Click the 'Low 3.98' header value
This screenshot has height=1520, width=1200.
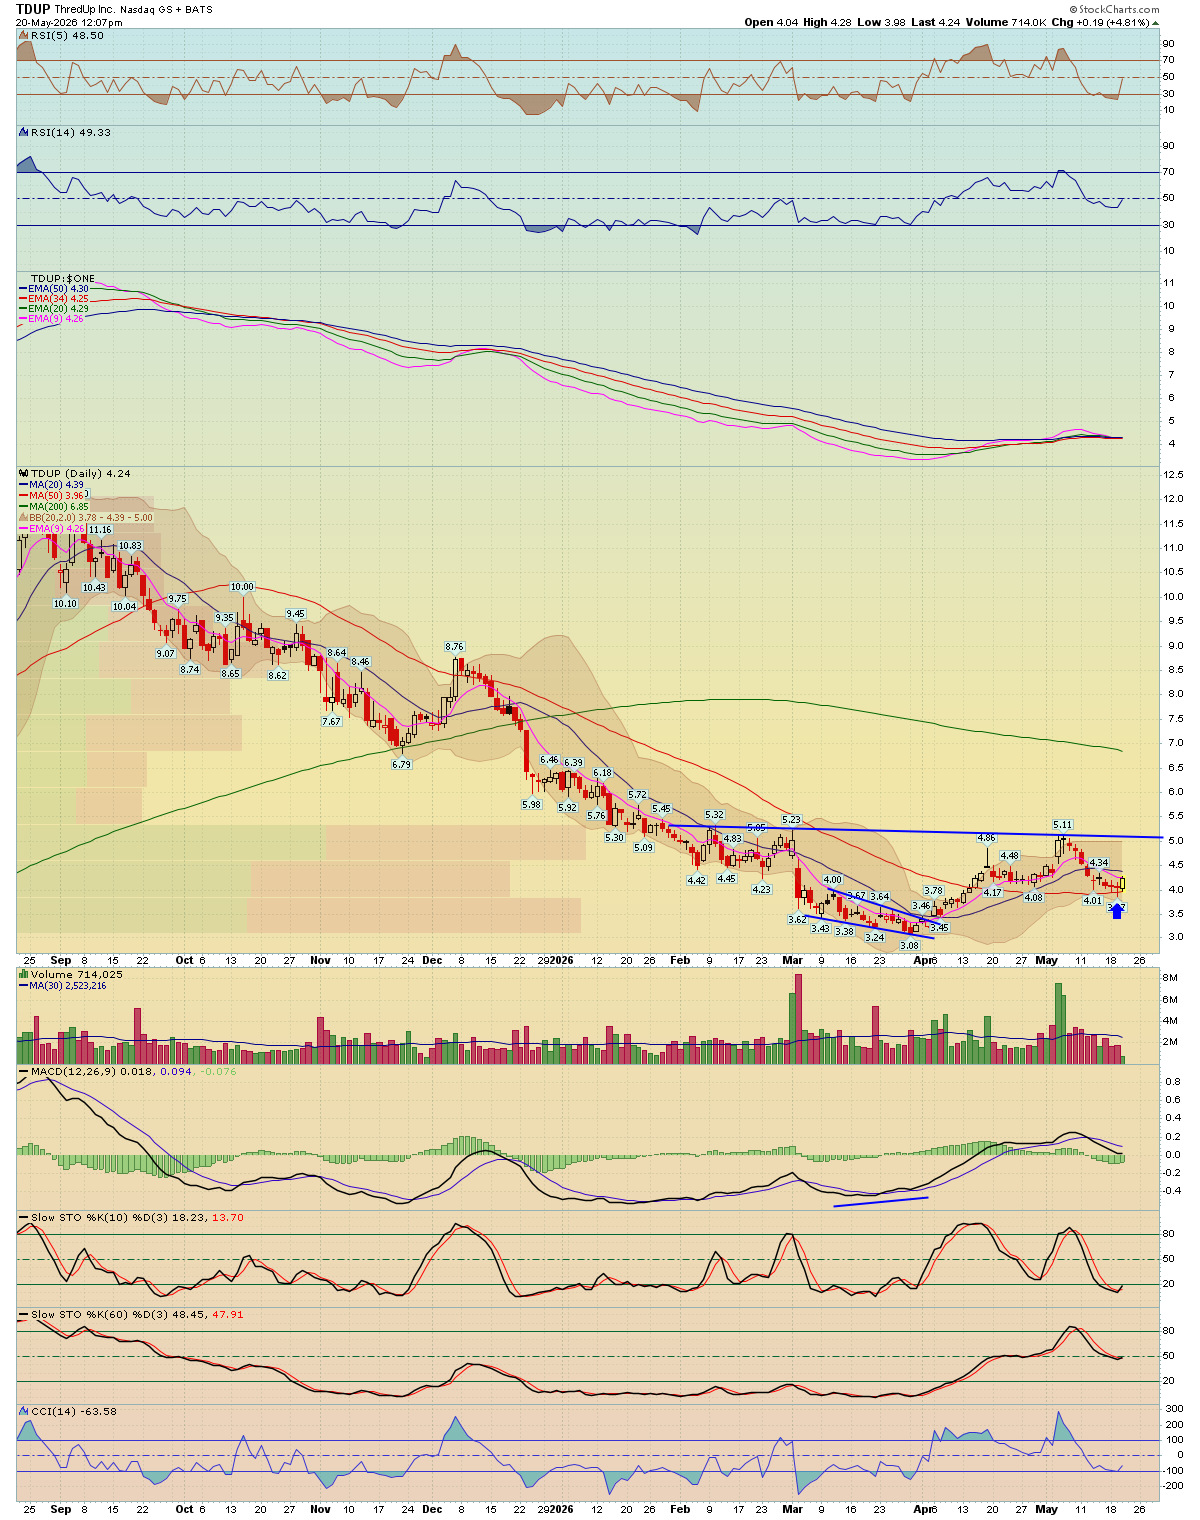[881, 22]
